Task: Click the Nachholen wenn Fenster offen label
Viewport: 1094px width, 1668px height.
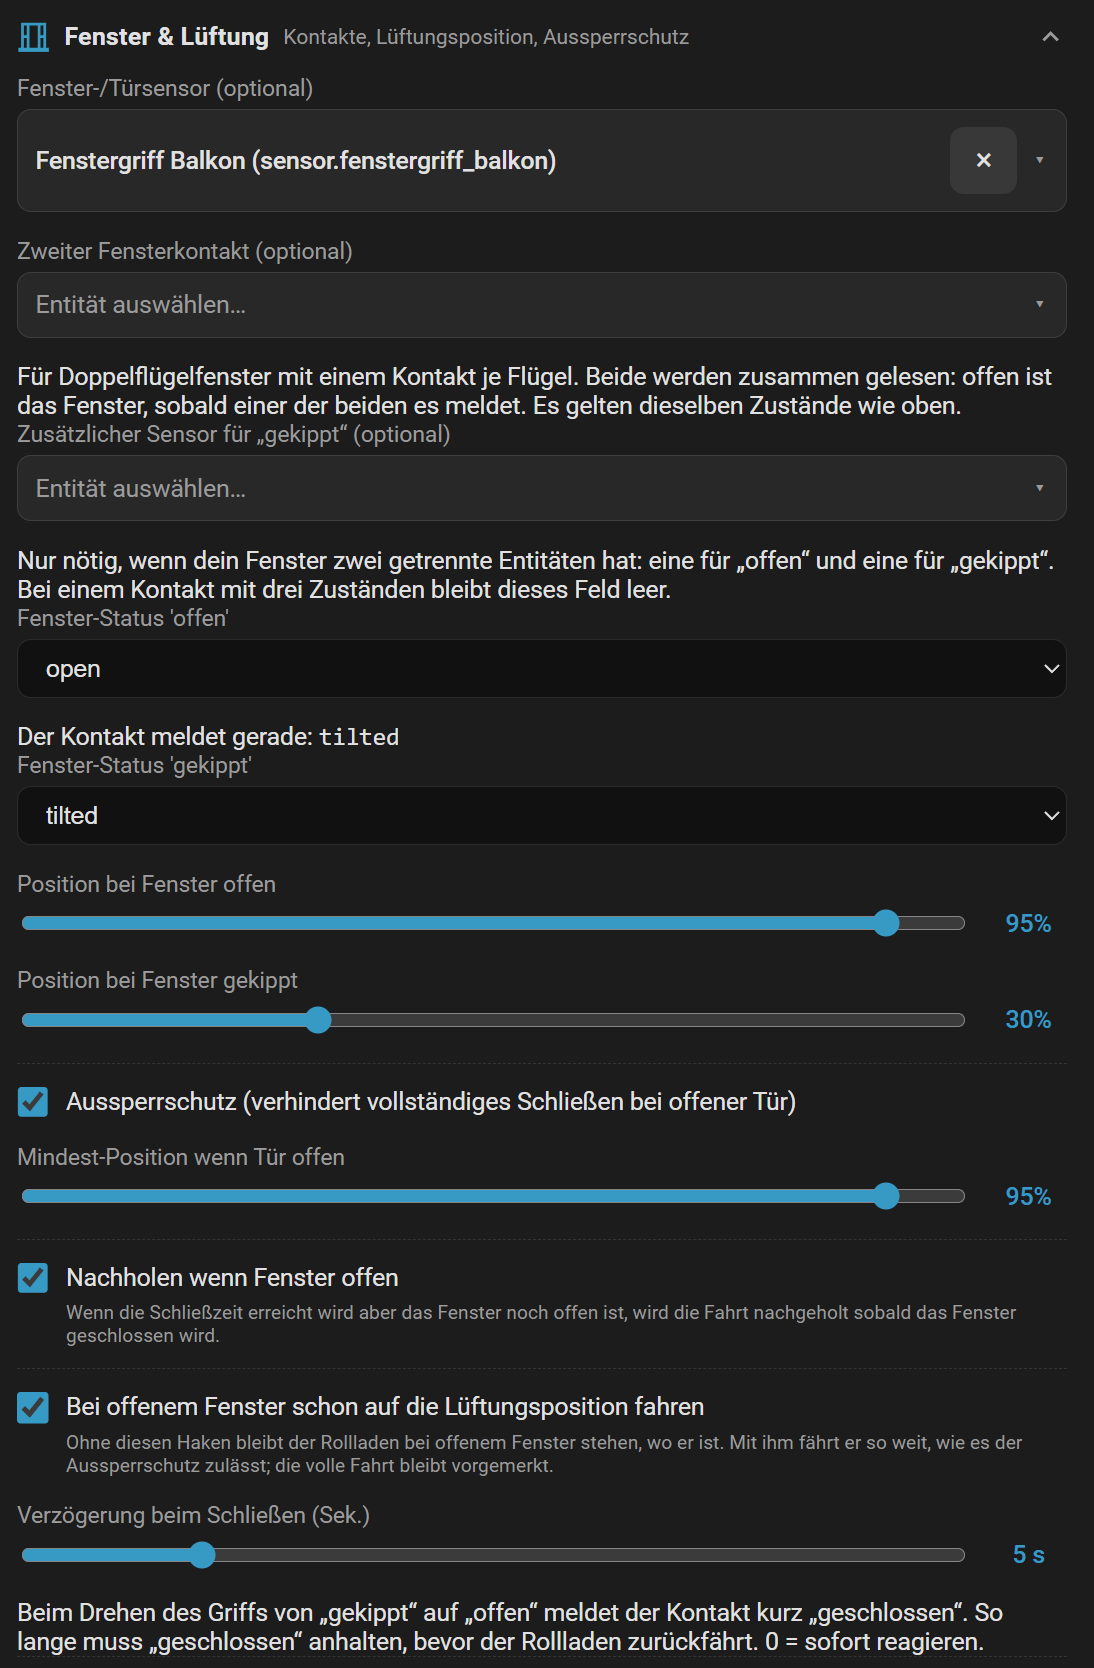Action: coord(232,1278)
